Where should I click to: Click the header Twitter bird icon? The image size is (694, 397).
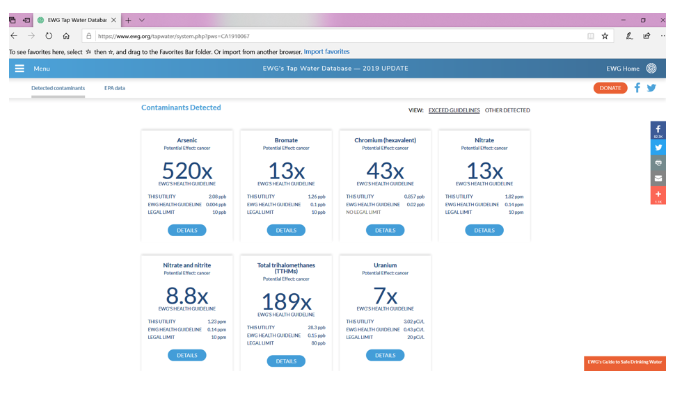[651, 88]
